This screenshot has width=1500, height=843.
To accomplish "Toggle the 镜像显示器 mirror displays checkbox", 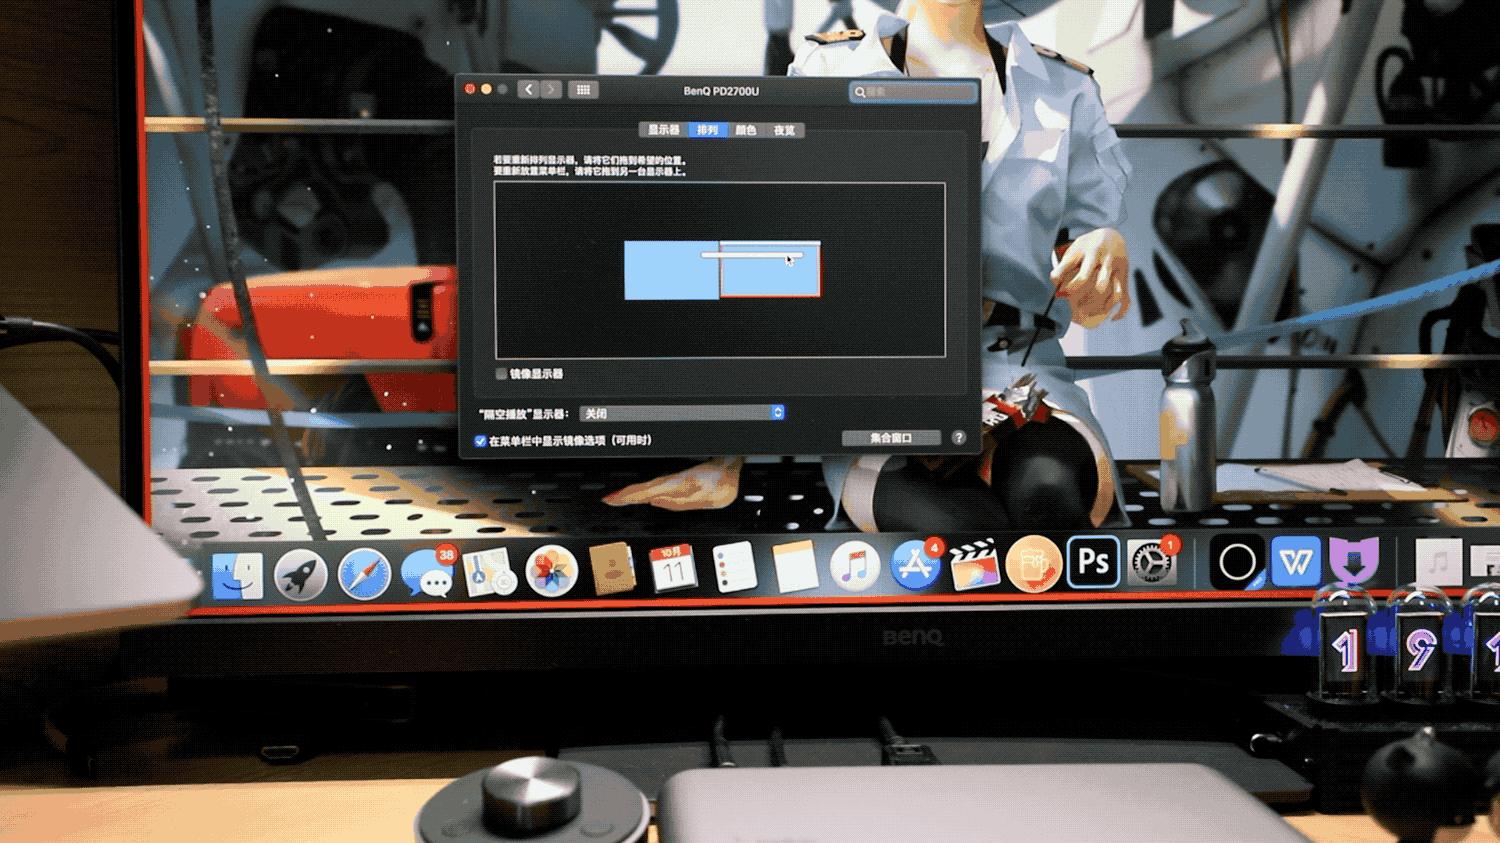I will 500,374.
